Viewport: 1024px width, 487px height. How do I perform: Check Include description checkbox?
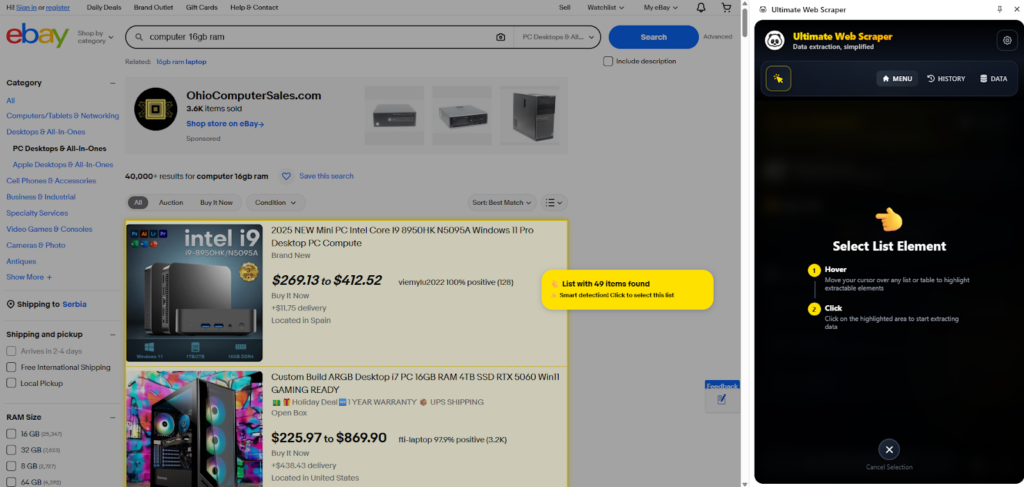(x=608, y=61)
